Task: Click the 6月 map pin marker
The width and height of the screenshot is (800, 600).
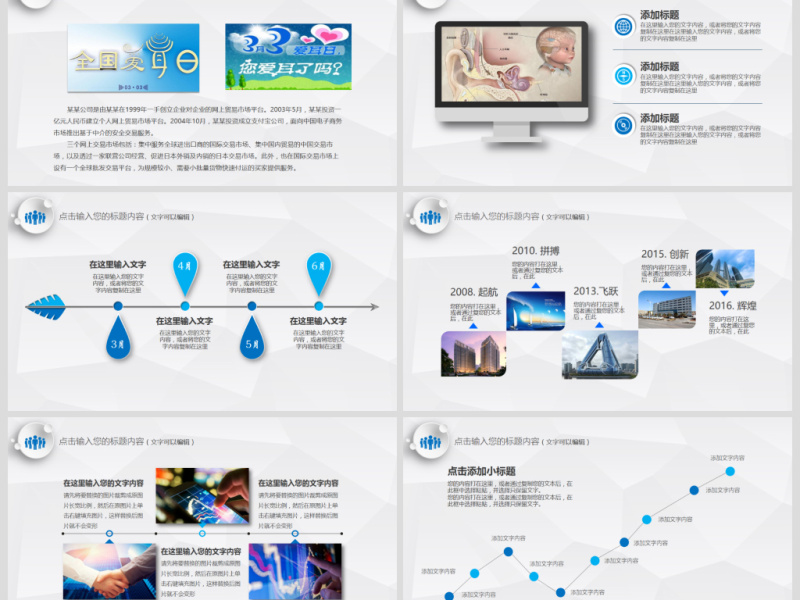Action: (x=318, y=268)
